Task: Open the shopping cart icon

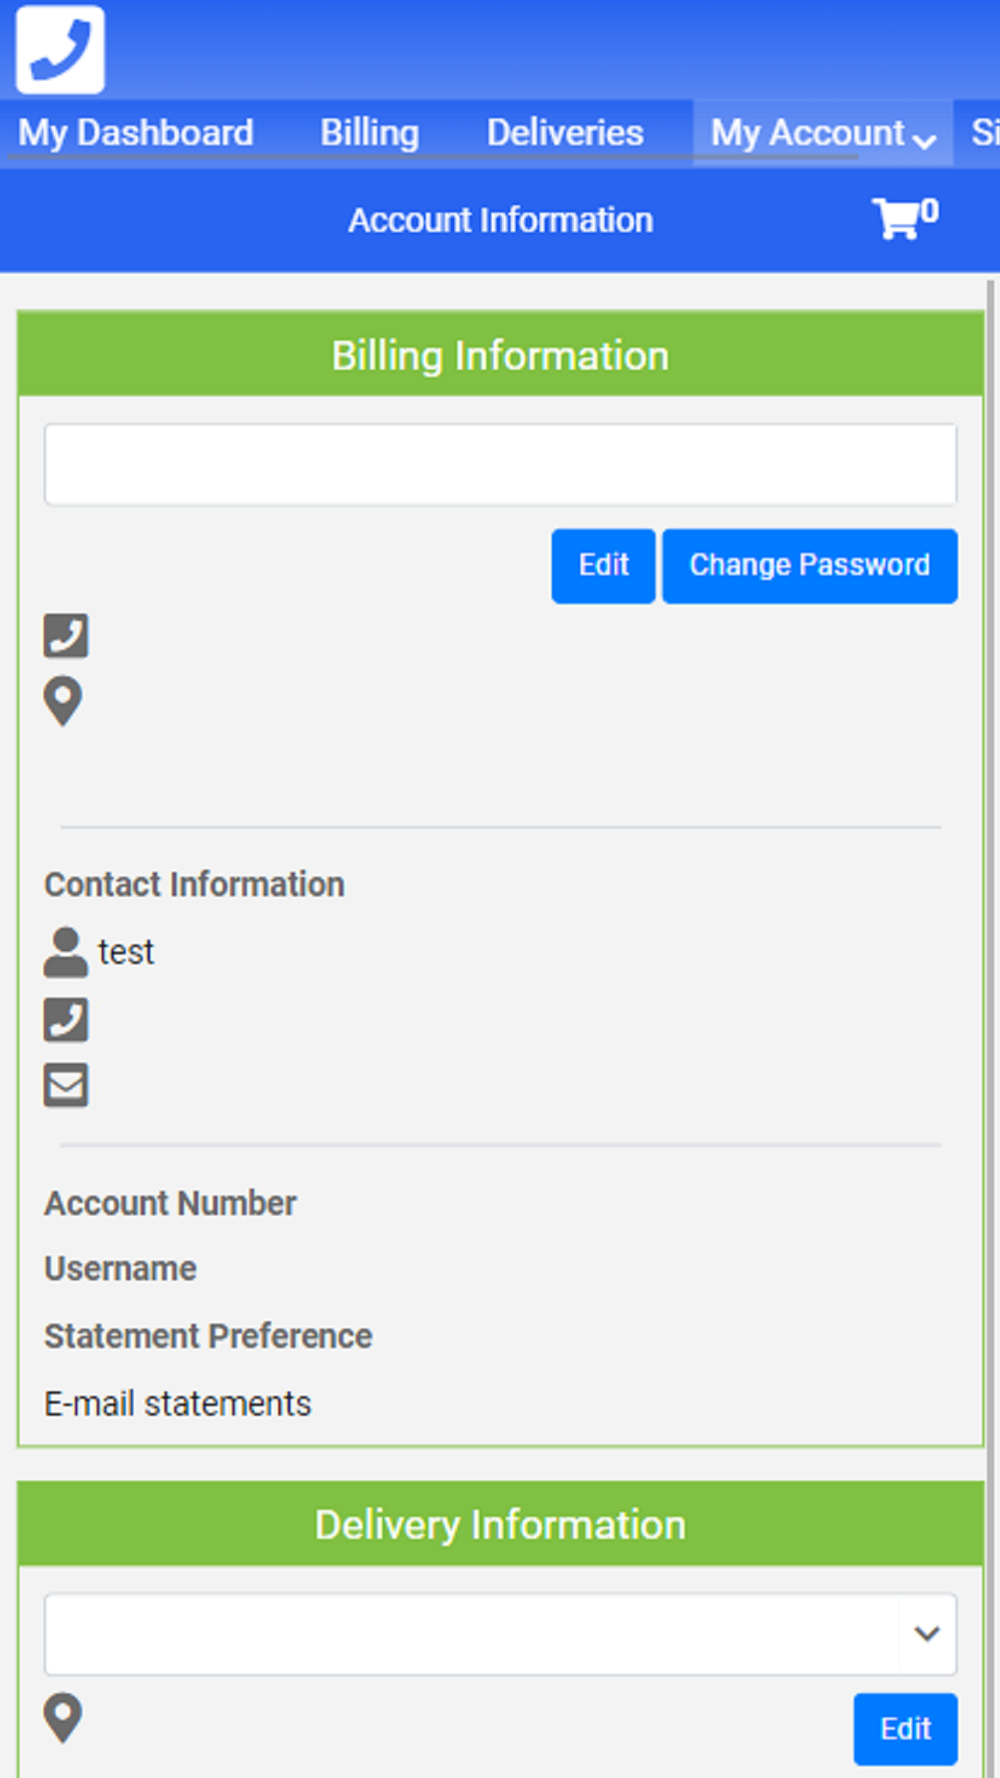Action: [x=899, y=218]
